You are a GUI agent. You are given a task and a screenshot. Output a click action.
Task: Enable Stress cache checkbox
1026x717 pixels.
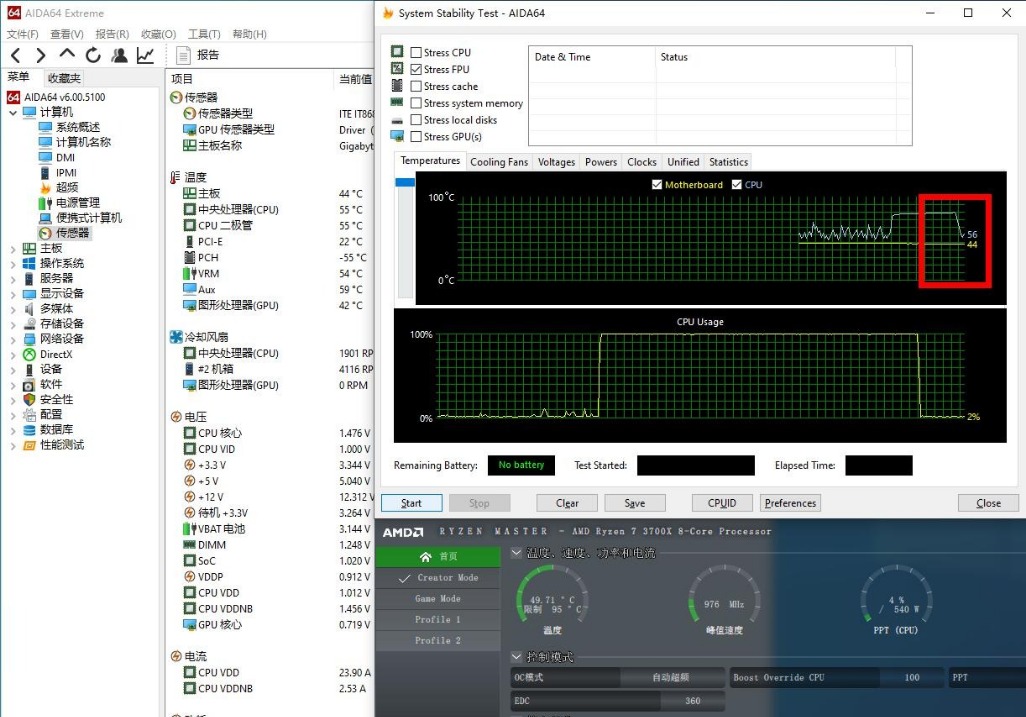(x=416, y=86)
